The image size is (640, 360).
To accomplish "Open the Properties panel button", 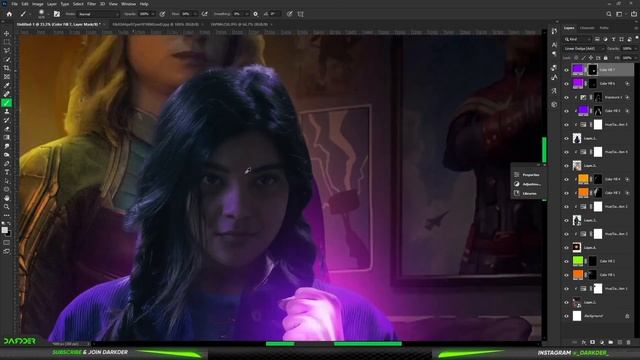I will [527, 175].
